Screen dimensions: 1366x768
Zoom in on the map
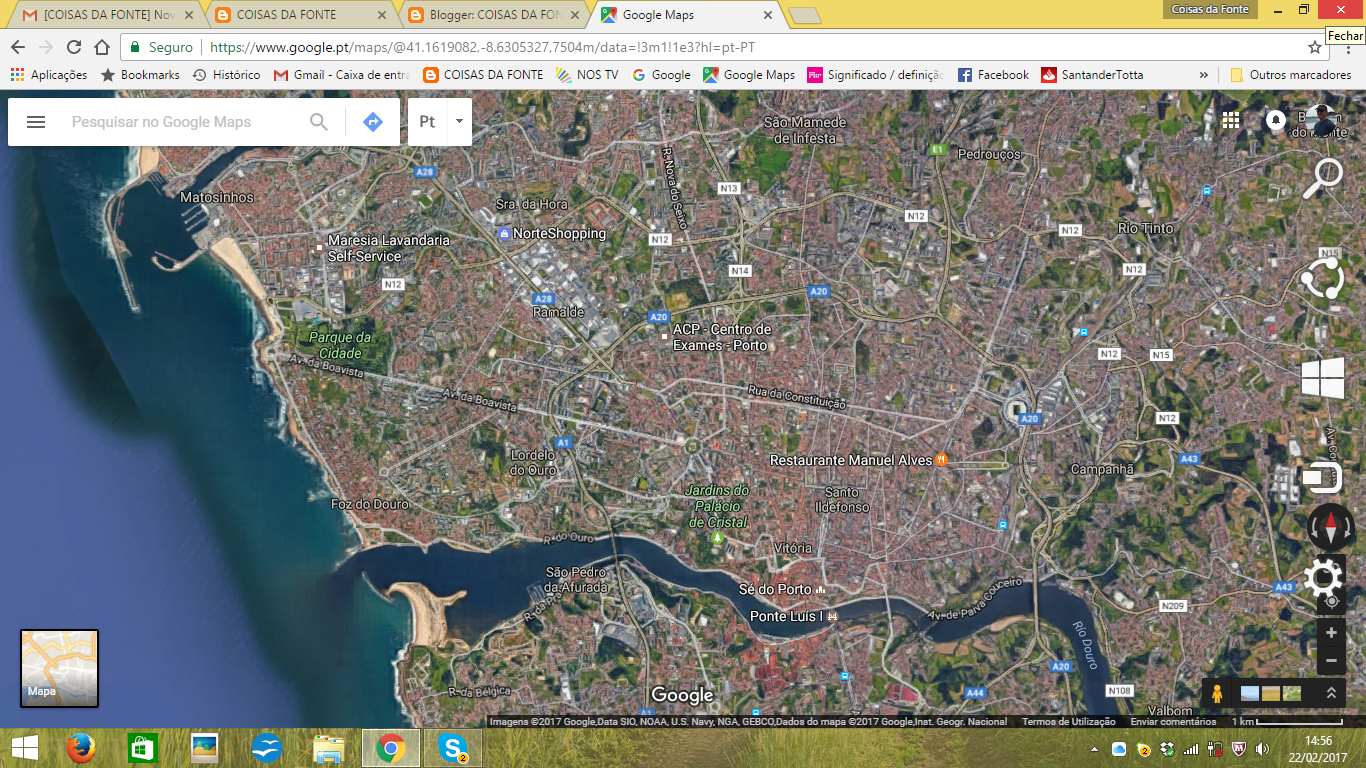1331,633
